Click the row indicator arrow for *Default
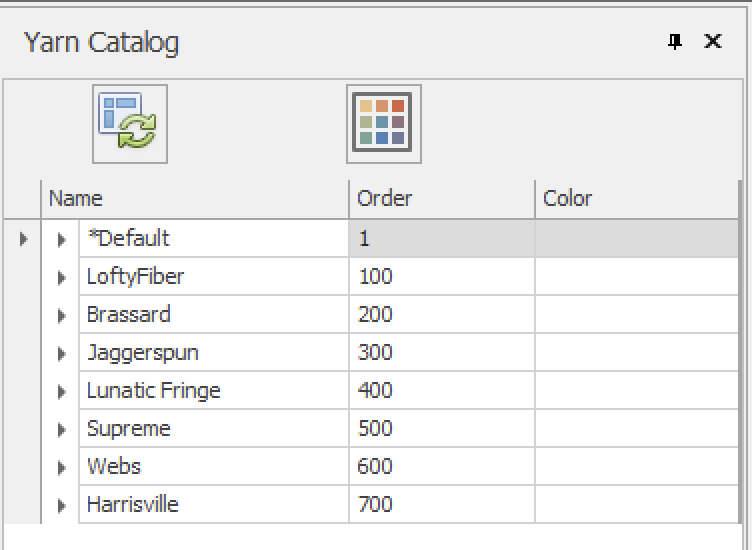Image resolution: width=752 pixels, height=550 pixels. coord(23,239)
